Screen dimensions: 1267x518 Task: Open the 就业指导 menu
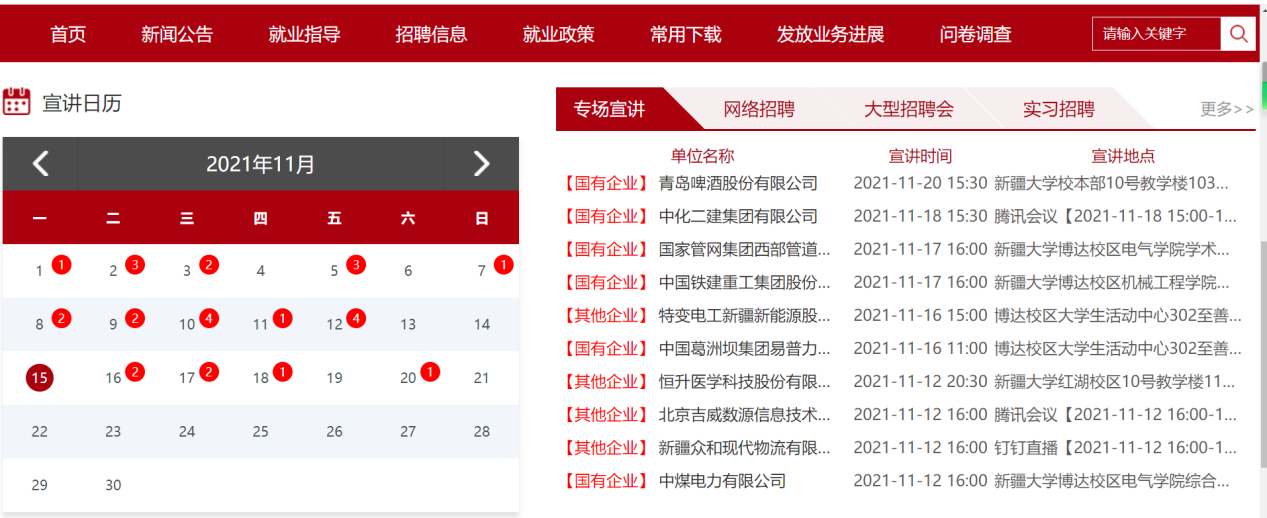click(x=304, y=34)
